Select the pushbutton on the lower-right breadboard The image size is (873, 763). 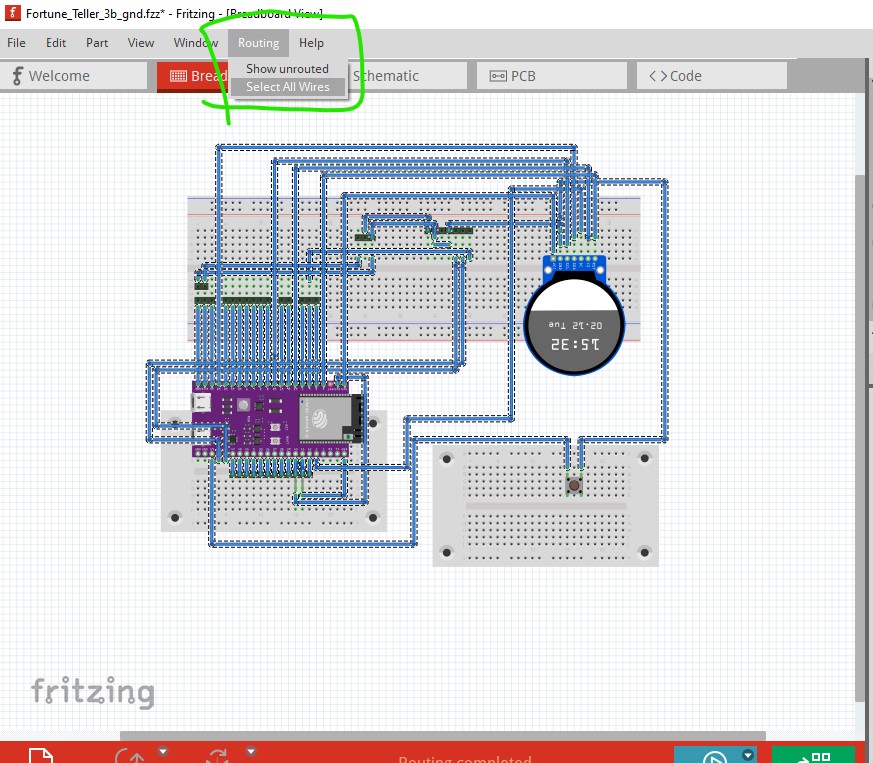coord(575,485)
